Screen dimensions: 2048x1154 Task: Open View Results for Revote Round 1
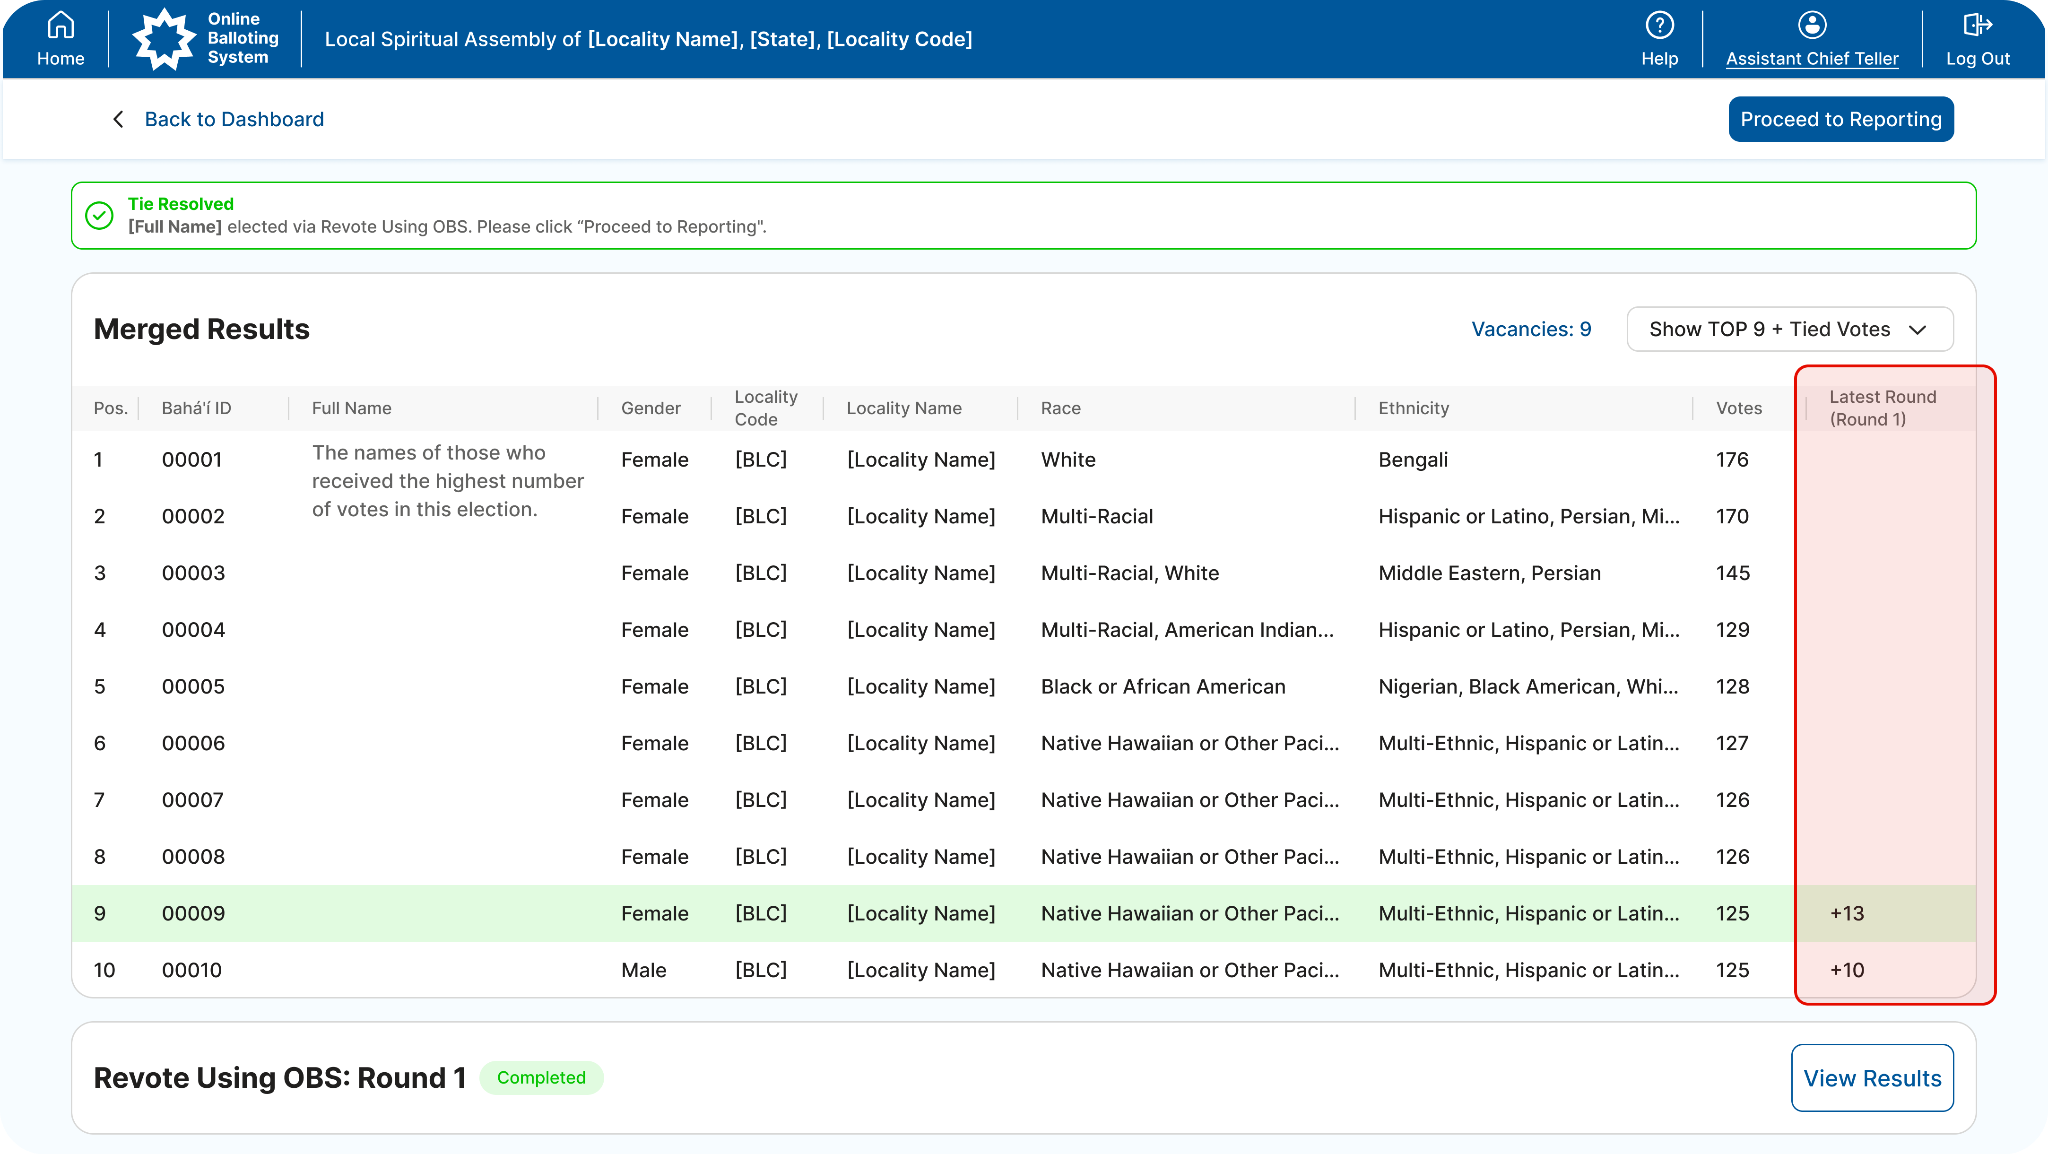[x=1871, y=1078]
